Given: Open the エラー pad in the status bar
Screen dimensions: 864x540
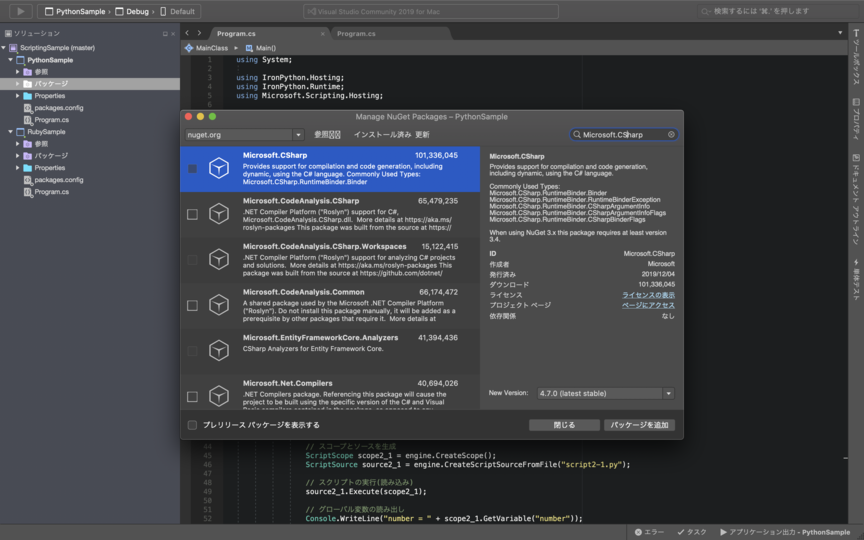Looking at the screenshot, I should (650, 532).
